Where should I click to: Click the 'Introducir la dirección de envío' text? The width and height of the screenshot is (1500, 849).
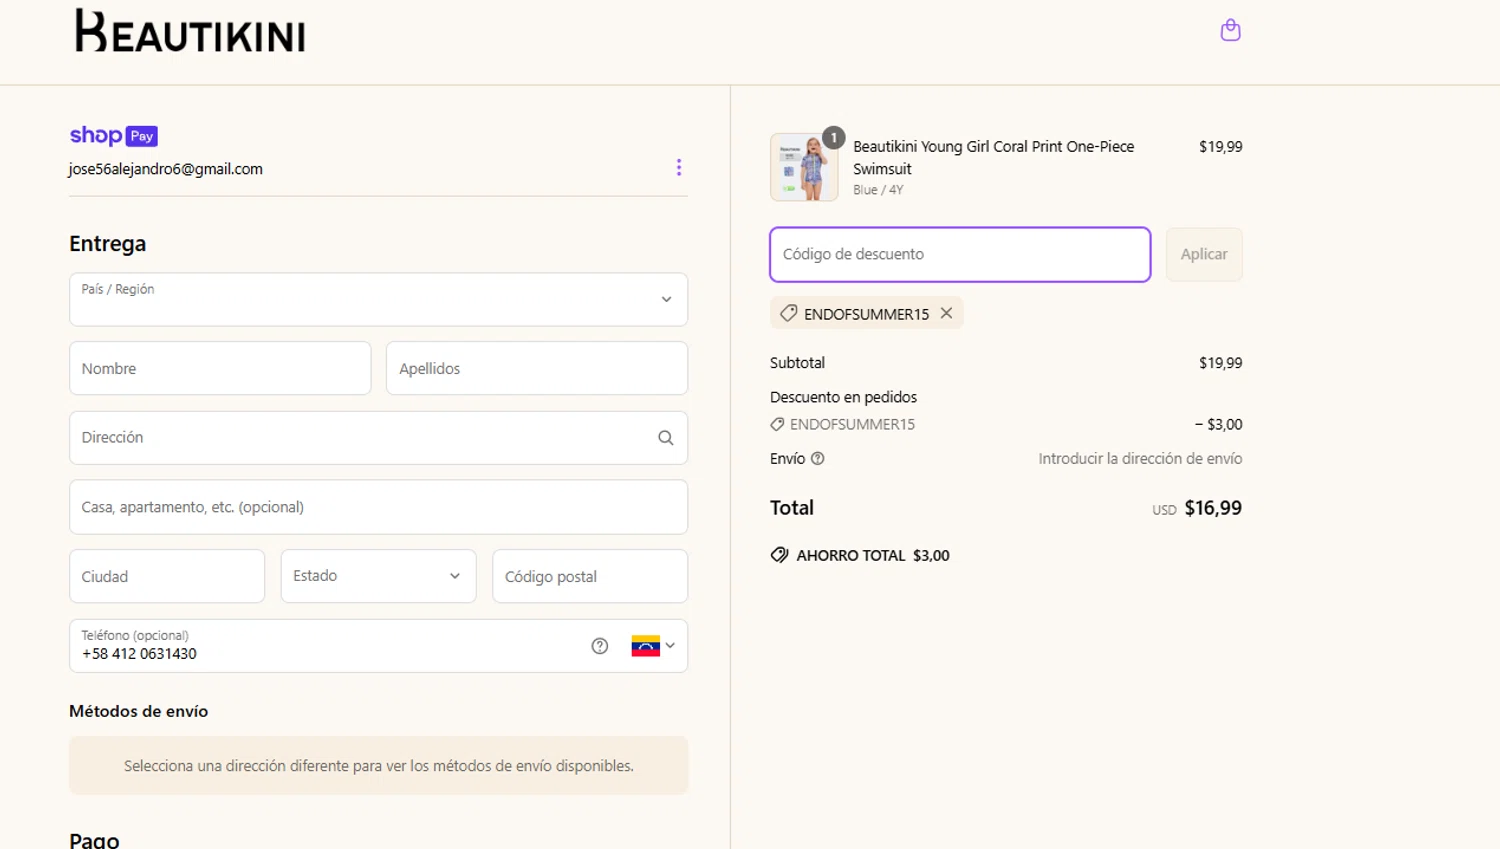click(x=1140, y=459)
